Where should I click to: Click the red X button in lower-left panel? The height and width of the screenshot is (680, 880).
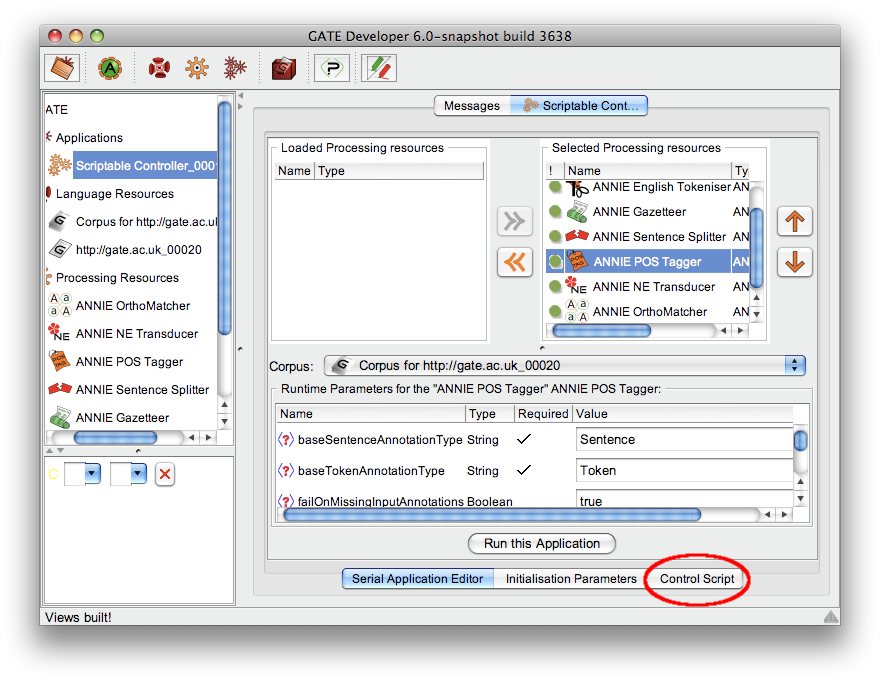click(165, 475)
